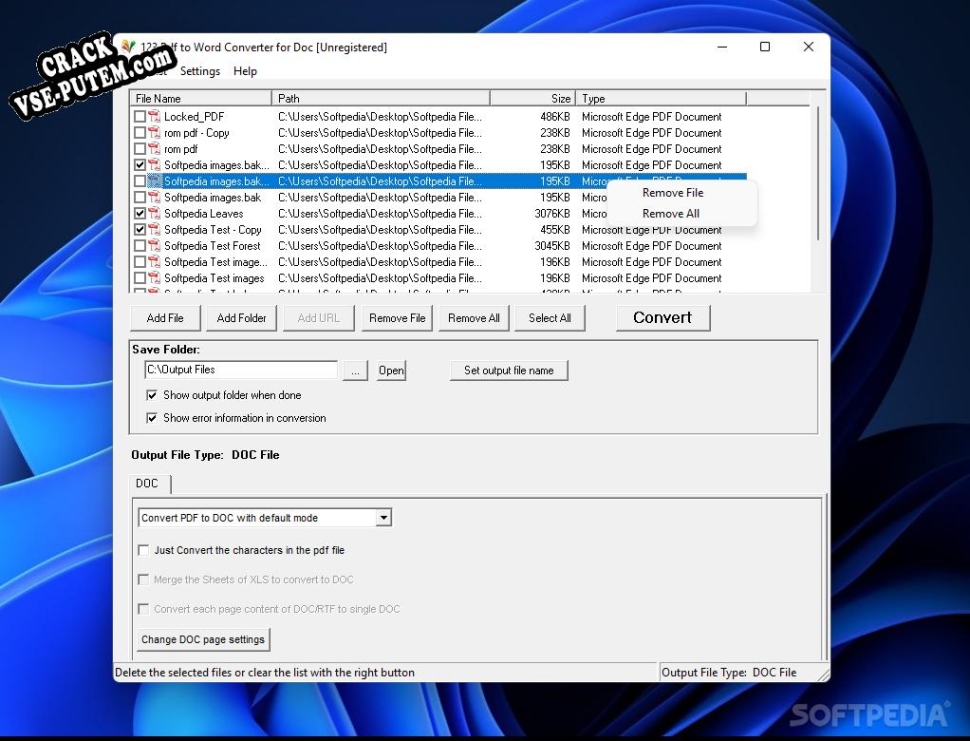Click the PDF icon beside the rom pdf file
The width and height of the screenshot is (970, 741).
(154, 149)
